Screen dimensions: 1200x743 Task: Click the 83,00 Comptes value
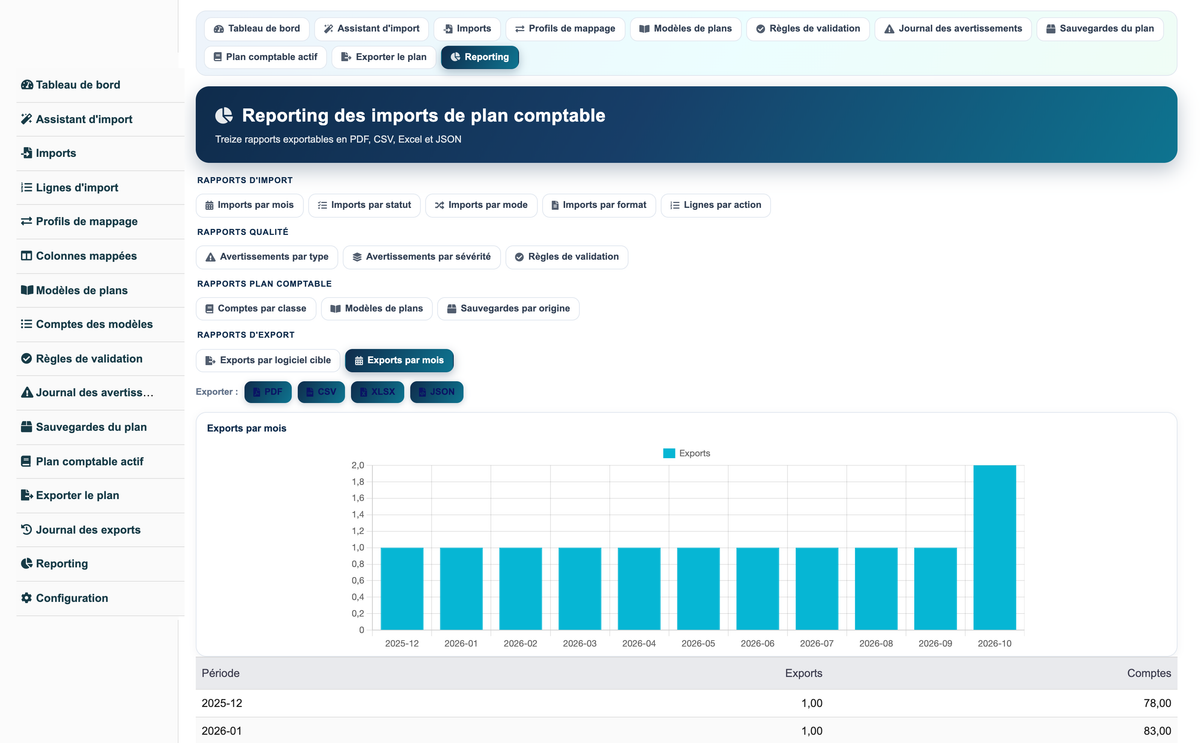click(1157, 731)
